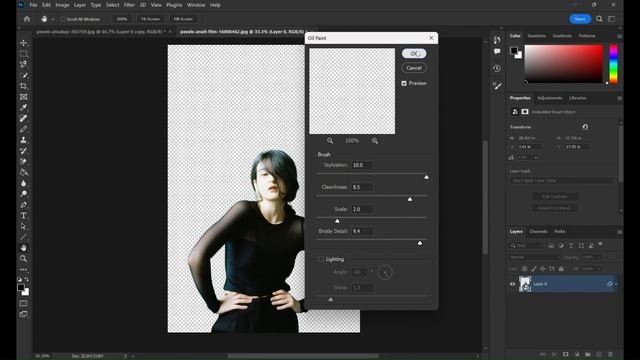Open the Image menu
Viewport: 640px width, 360px height.
pyautogui.click(x=62, y=5)
